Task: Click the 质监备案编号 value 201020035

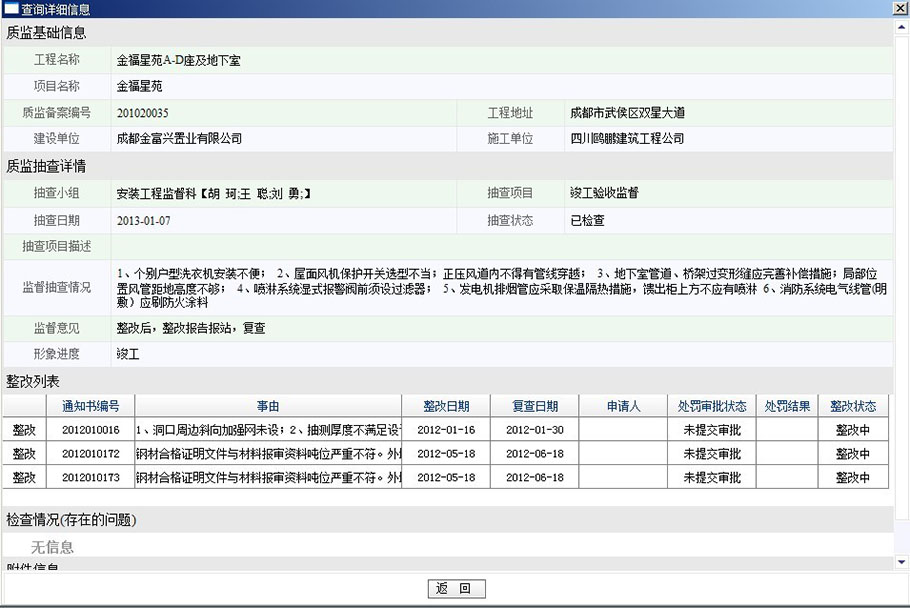Action: coord(142,113)
